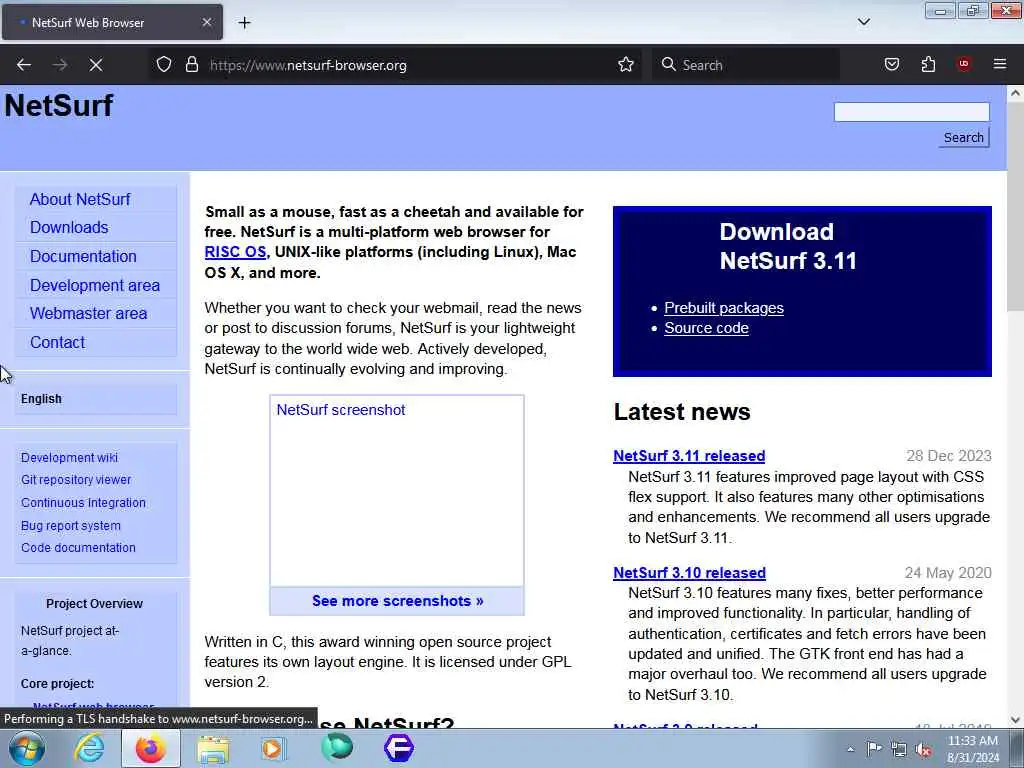
Task: Select the English language entry
Action: [41, 399]
